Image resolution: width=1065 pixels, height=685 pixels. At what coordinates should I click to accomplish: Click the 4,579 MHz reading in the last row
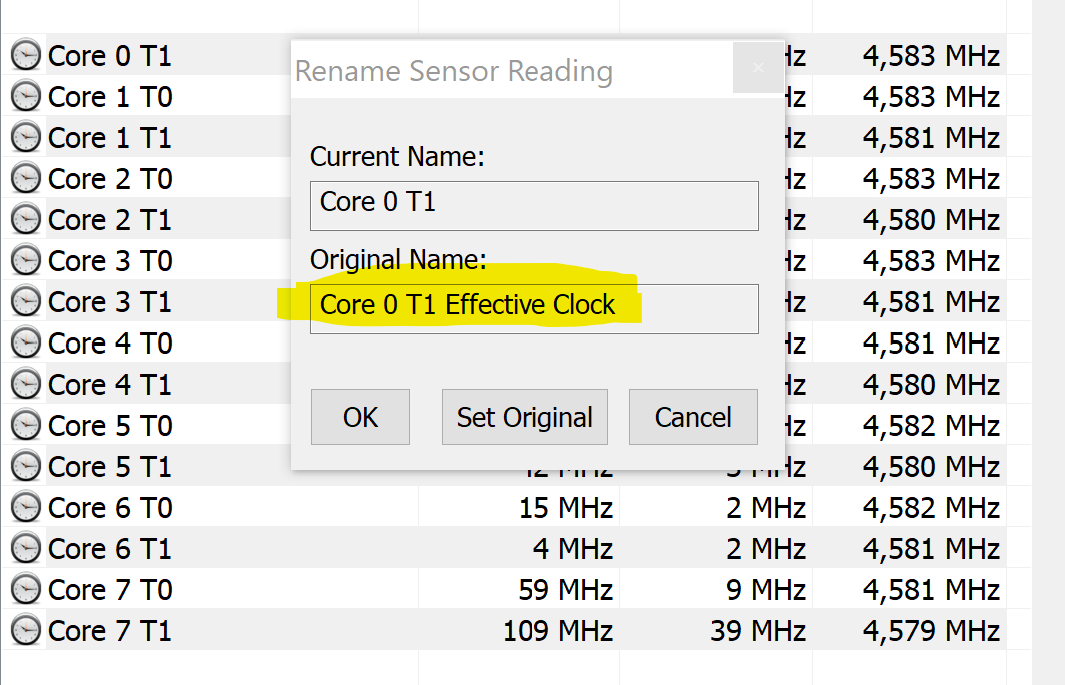tap(931, 631)
